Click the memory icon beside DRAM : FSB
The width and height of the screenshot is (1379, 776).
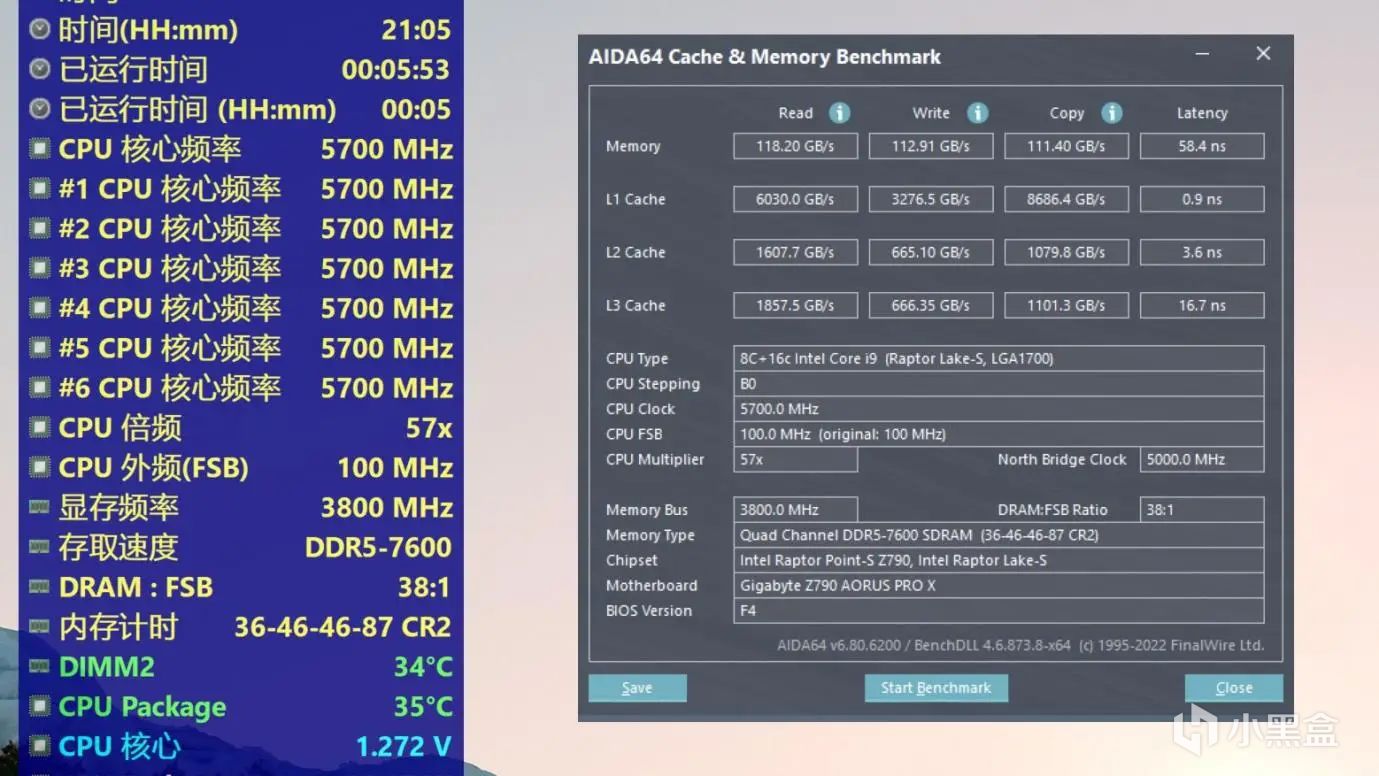point(40,586)
